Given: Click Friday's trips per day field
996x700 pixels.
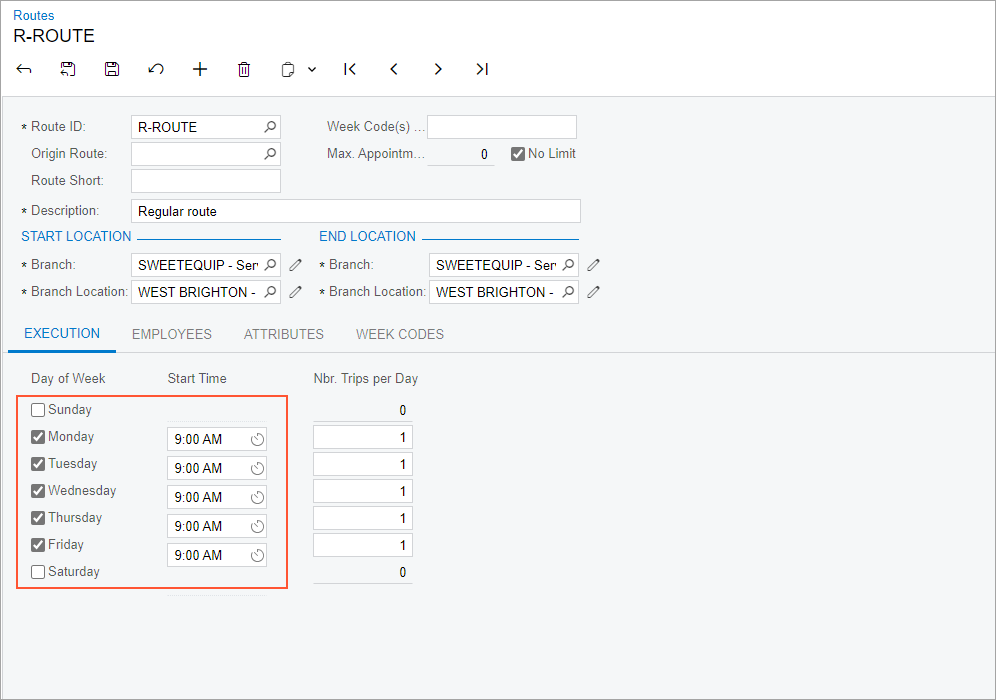Looking at the screenshot, I should tap(362, 545).
